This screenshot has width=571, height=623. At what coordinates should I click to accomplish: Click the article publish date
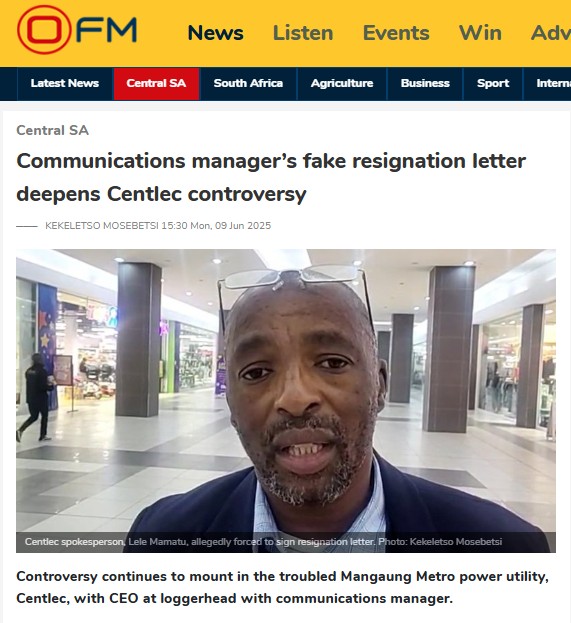(x=216, y=226)
